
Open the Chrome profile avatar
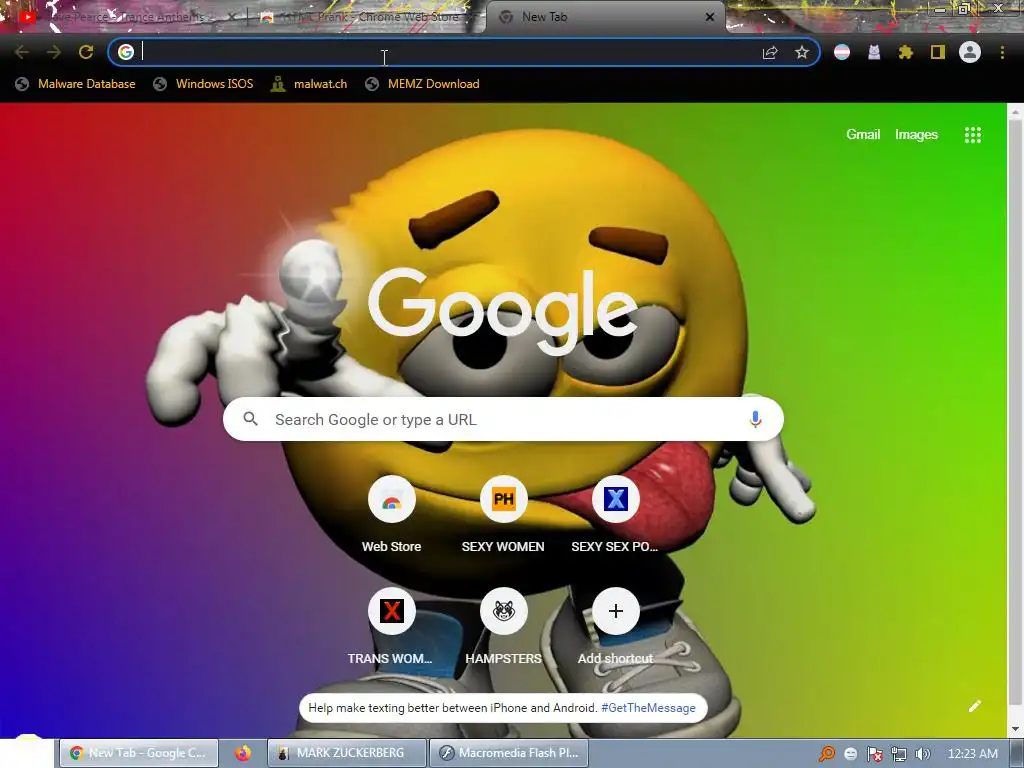click(x=970, y=52)
